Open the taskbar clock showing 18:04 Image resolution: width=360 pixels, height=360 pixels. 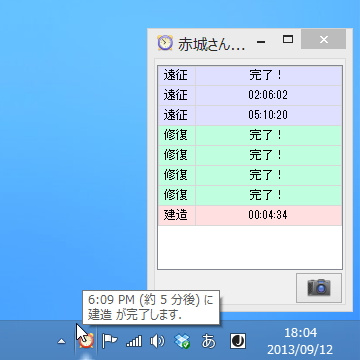point(300,341)
